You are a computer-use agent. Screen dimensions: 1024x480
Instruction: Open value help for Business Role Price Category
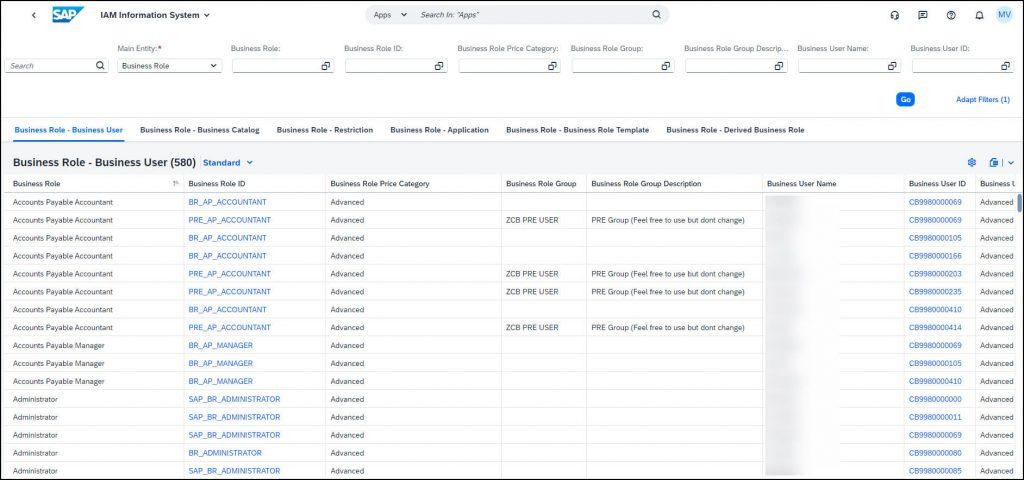pyautogui.click(x=552, y=66)
